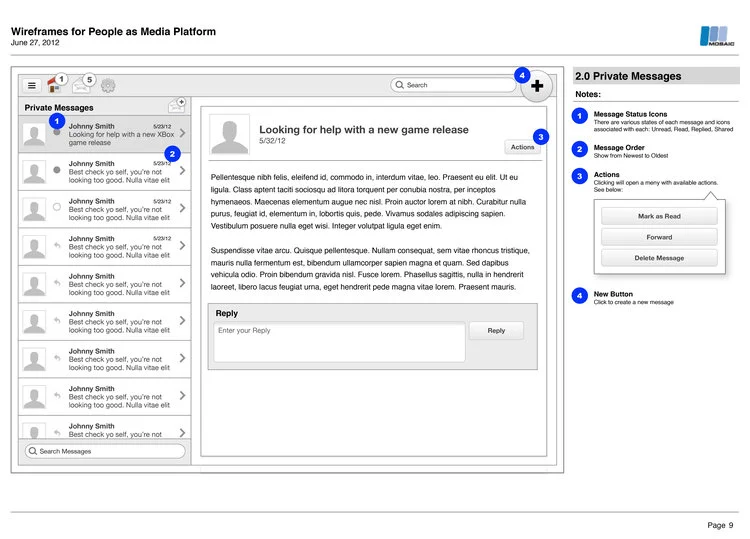Screen dimensions: 750x539
Task: Open chevron of the hollow-circle Johnny Smith message
Action: (x=182, y=208)
